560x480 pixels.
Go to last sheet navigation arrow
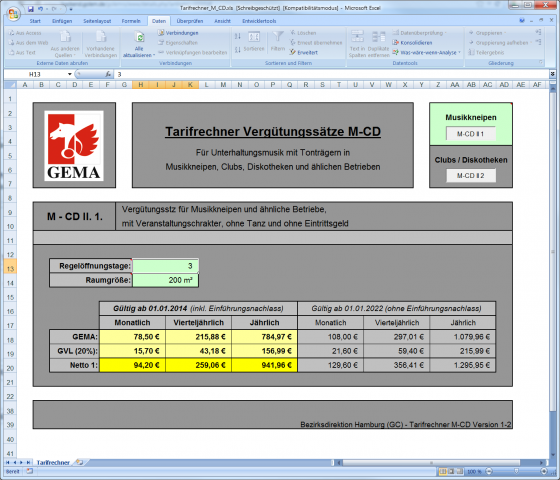tap(28, 462)
